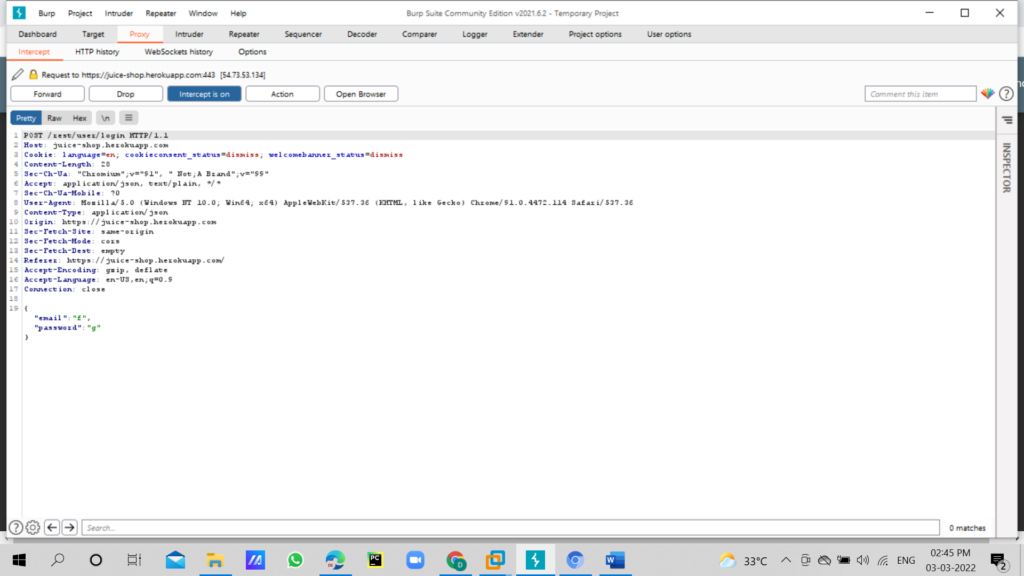Viewport: 1024px width, 576px height.
Task: Click the search settings gear icon
Action: 33,527
